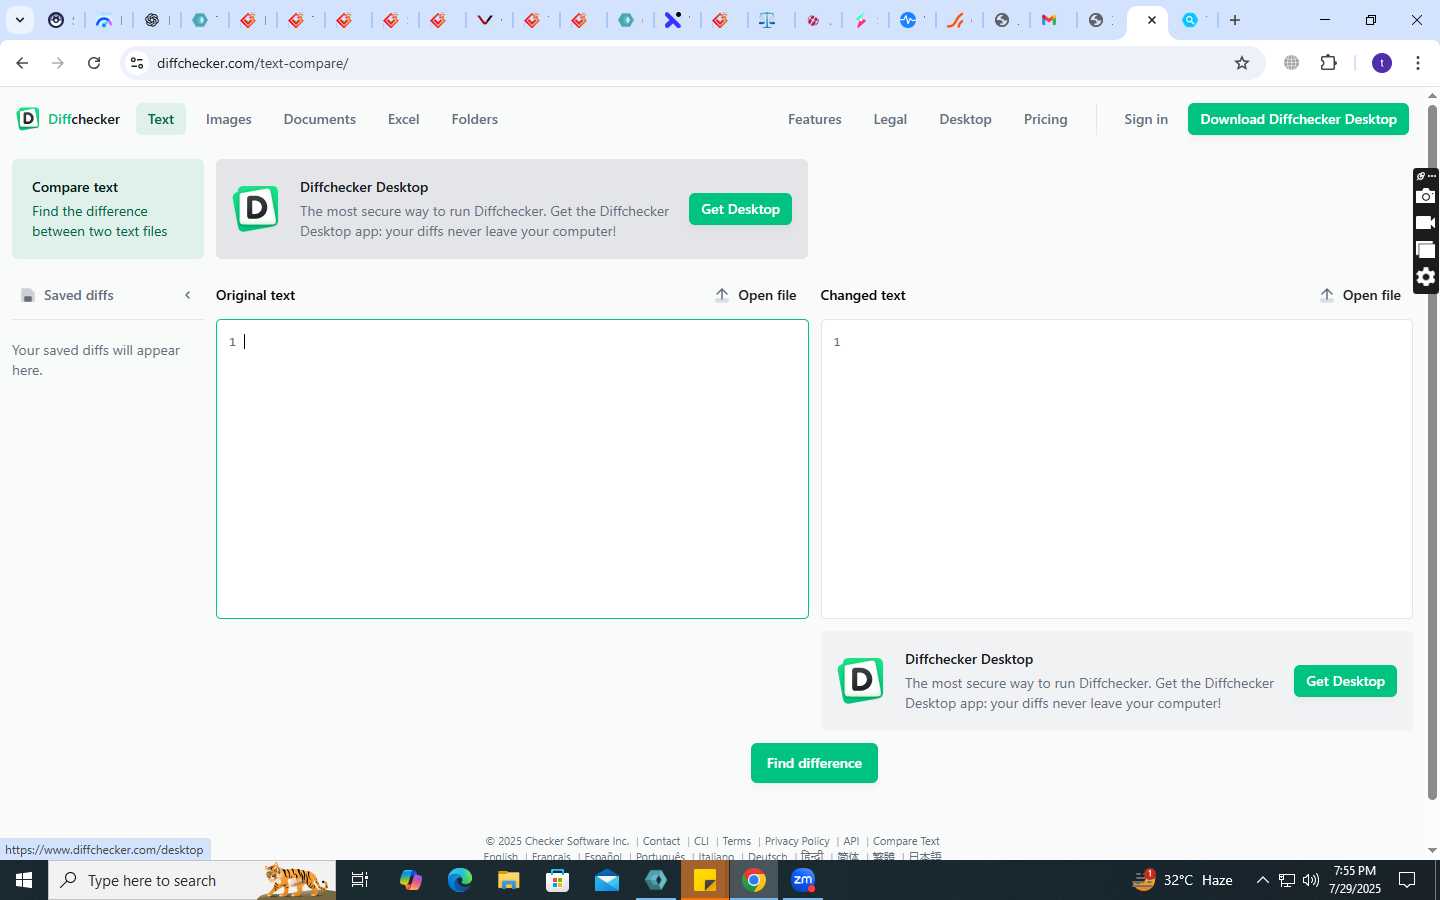Open File Explorer from the taskbar
The image size is (1440, 900).
[x=509, y=880]
